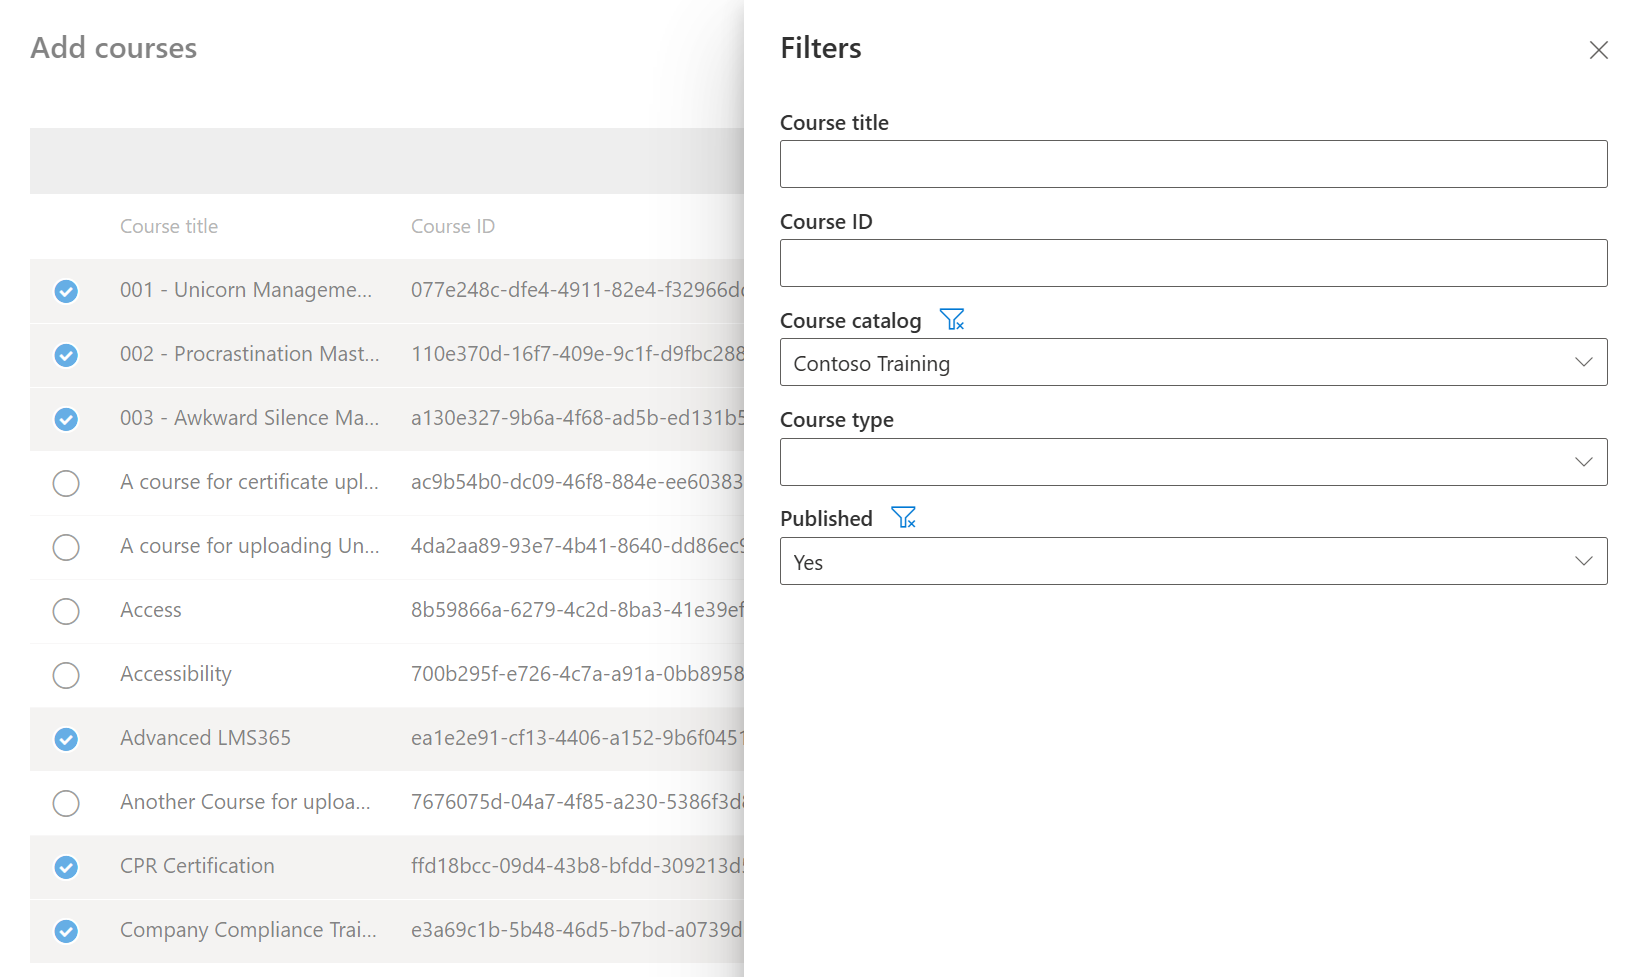This screenshot has height=977, width=1630.
Task: Close the Filters panel
Action: click(1598, 50)
